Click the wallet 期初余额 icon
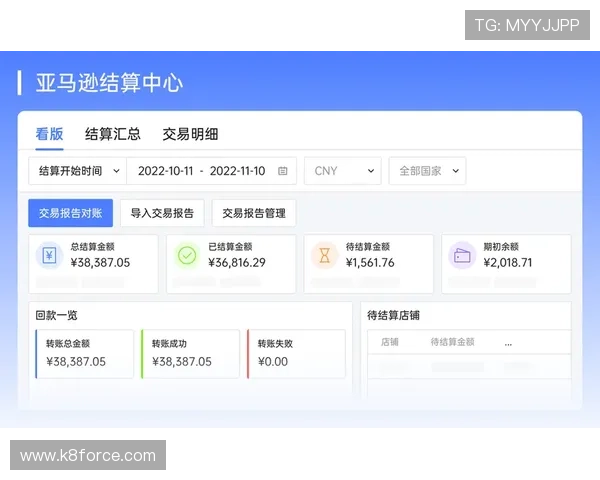600x480 pixels. pyautogui.click(x=462, y=255)
